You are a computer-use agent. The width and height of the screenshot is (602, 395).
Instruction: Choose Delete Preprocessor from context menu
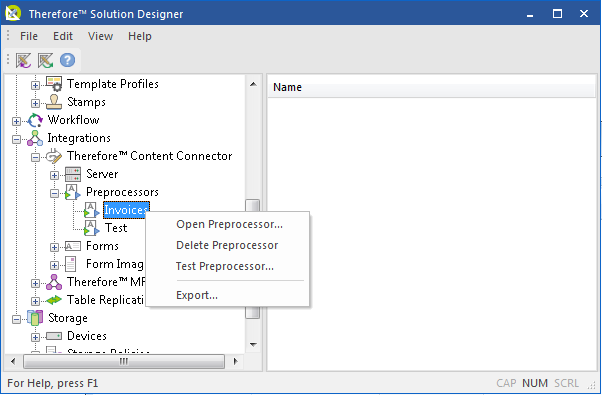(227, 245)
